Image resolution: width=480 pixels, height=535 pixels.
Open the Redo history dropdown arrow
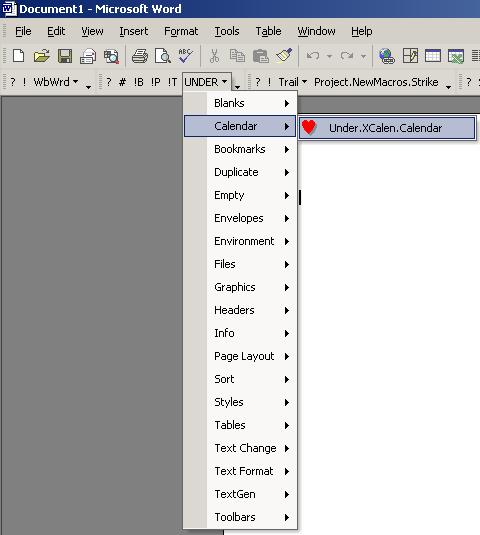363,56
